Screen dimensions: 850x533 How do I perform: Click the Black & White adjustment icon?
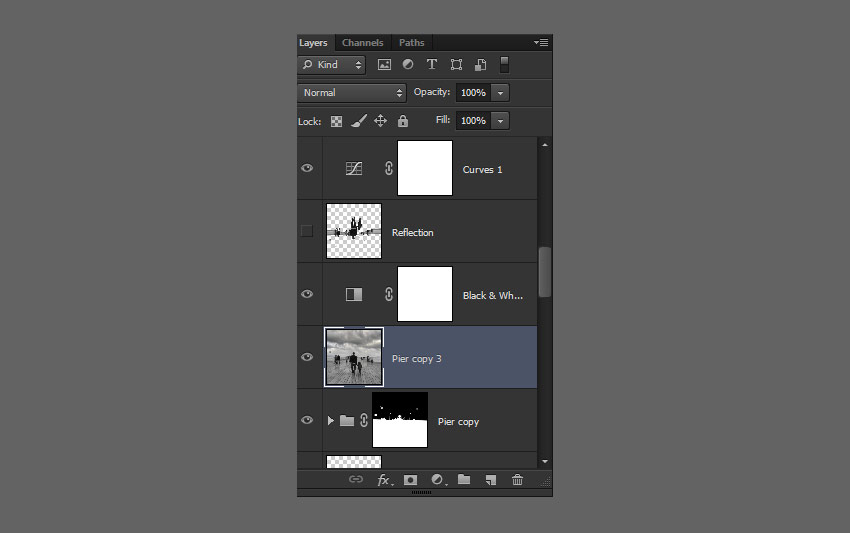[x=354, y=294]
